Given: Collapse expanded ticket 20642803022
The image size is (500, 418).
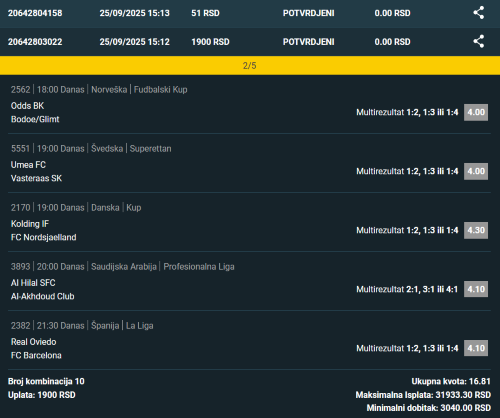Looking at the screenshot, I should 250,42.
